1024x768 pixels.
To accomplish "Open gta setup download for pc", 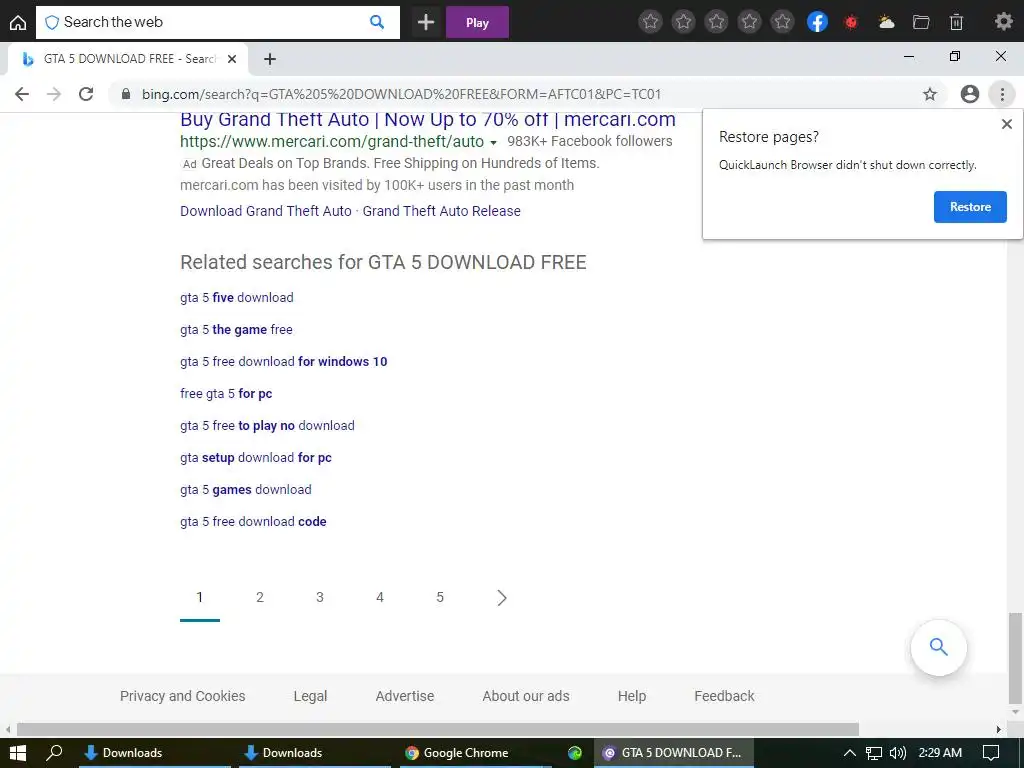I will (x=255, y=458).
